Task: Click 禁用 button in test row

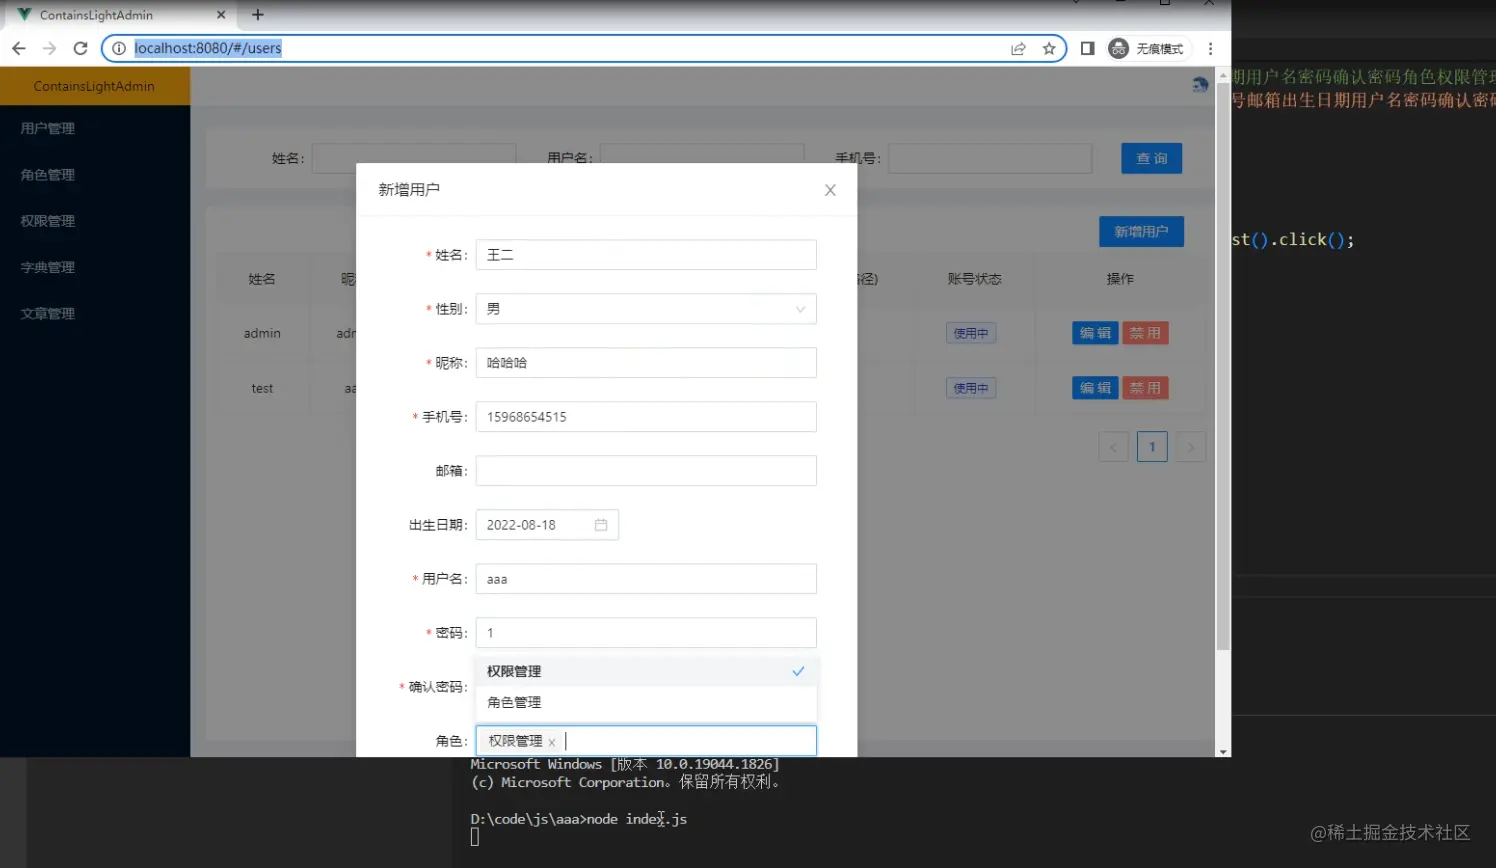Action: (1146, 388)
